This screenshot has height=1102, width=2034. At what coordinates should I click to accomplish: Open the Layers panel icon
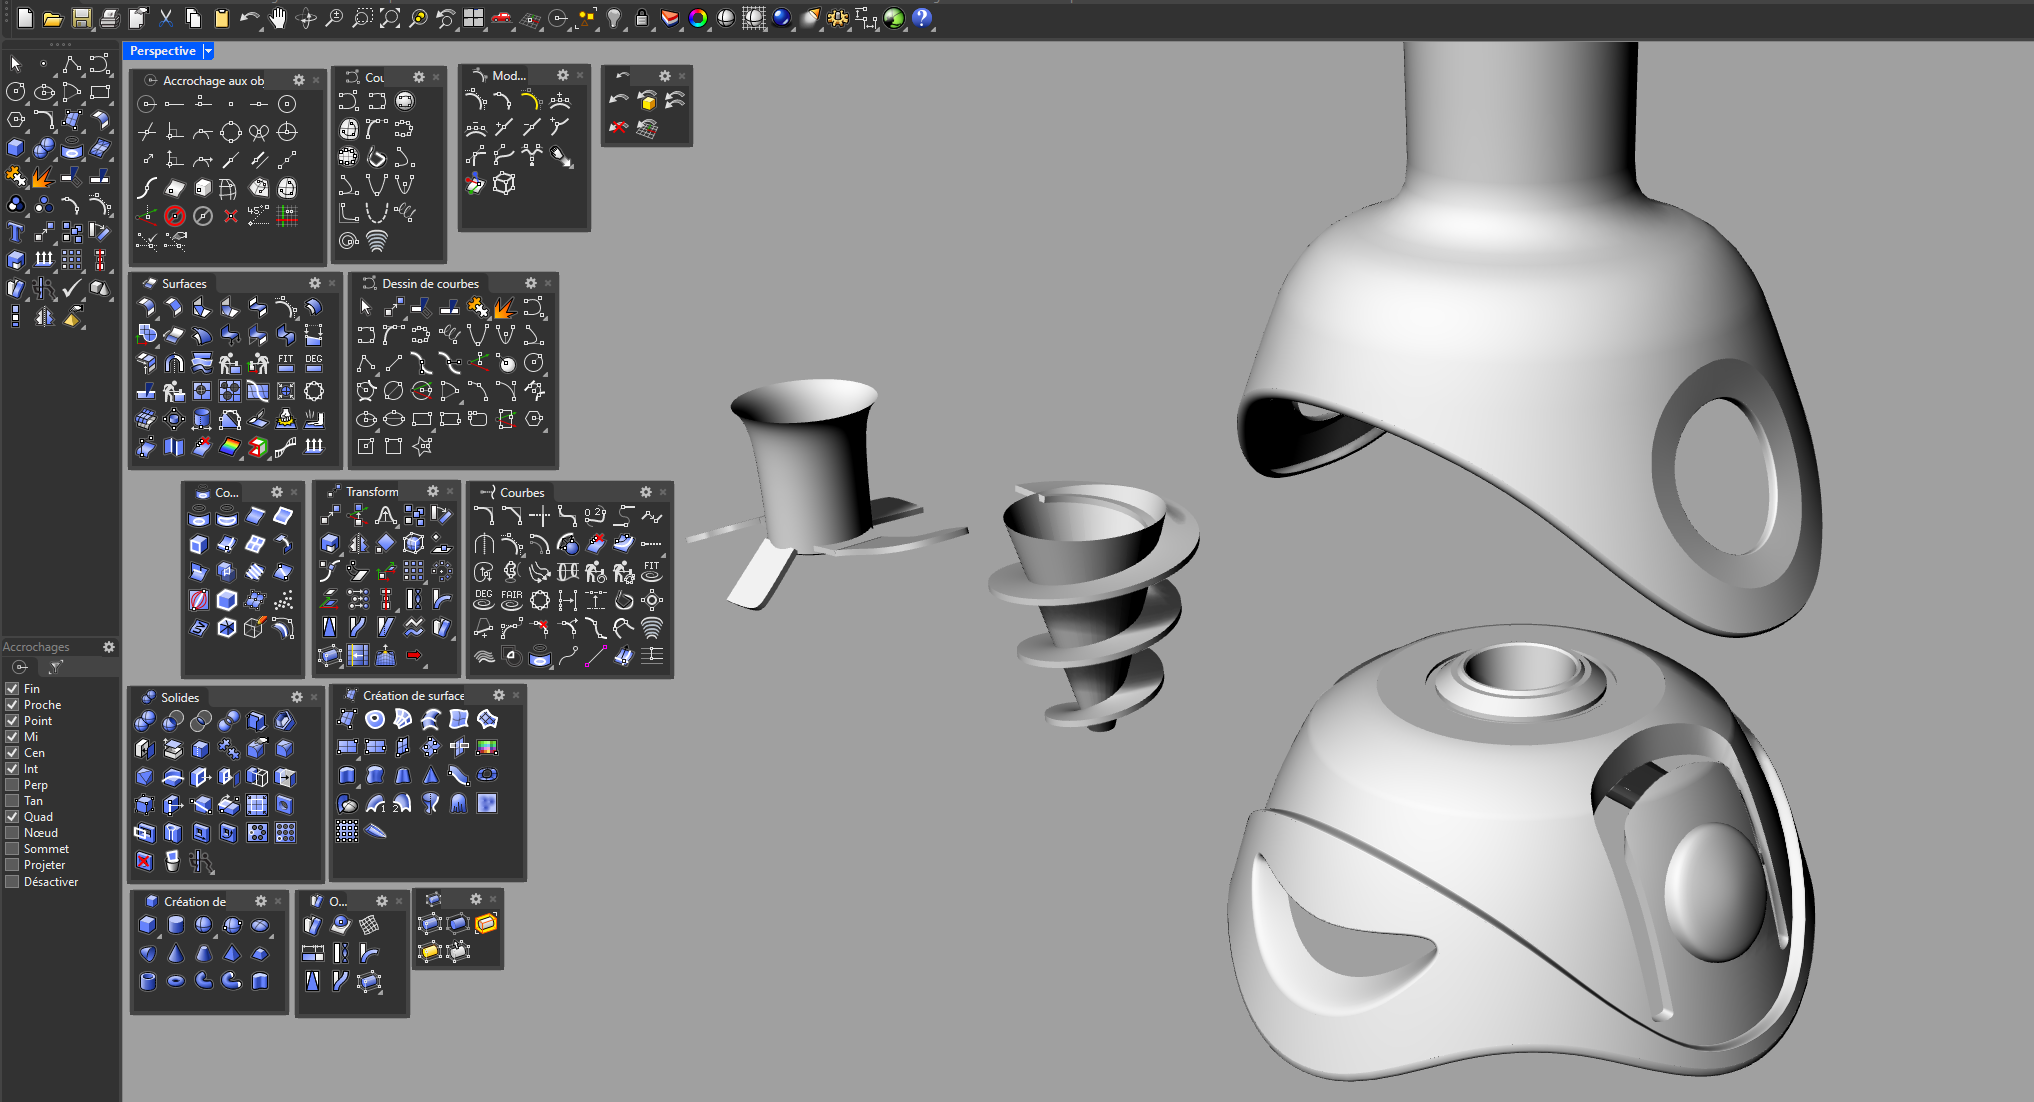point(670,18)
